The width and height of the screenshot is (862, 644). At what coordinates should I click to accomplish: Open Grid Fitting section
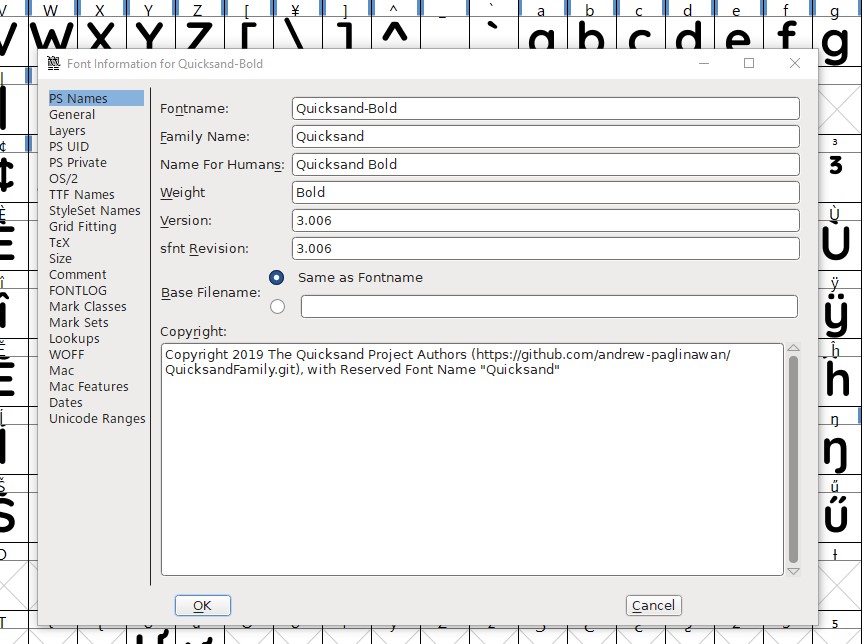(82, 226)
